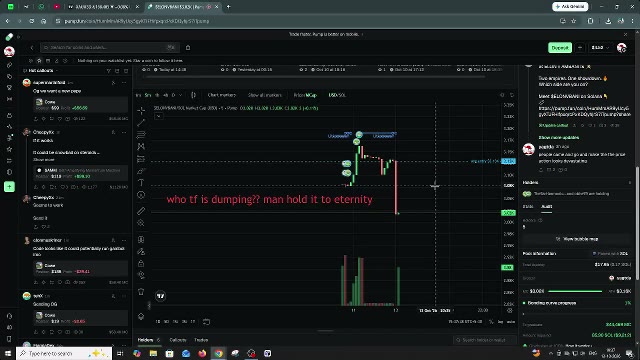Toggle stay-in-drawing-mode pencil lock icon
The height and width of the screenshot is (360, 640).
[x=141, y=251]
